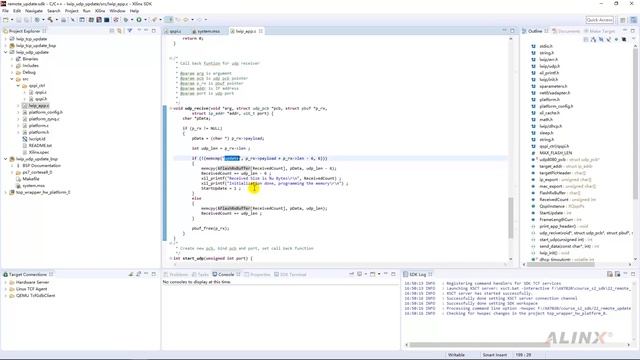Select platform_config.h in Outline
The image size is (640, 360).
556,106
